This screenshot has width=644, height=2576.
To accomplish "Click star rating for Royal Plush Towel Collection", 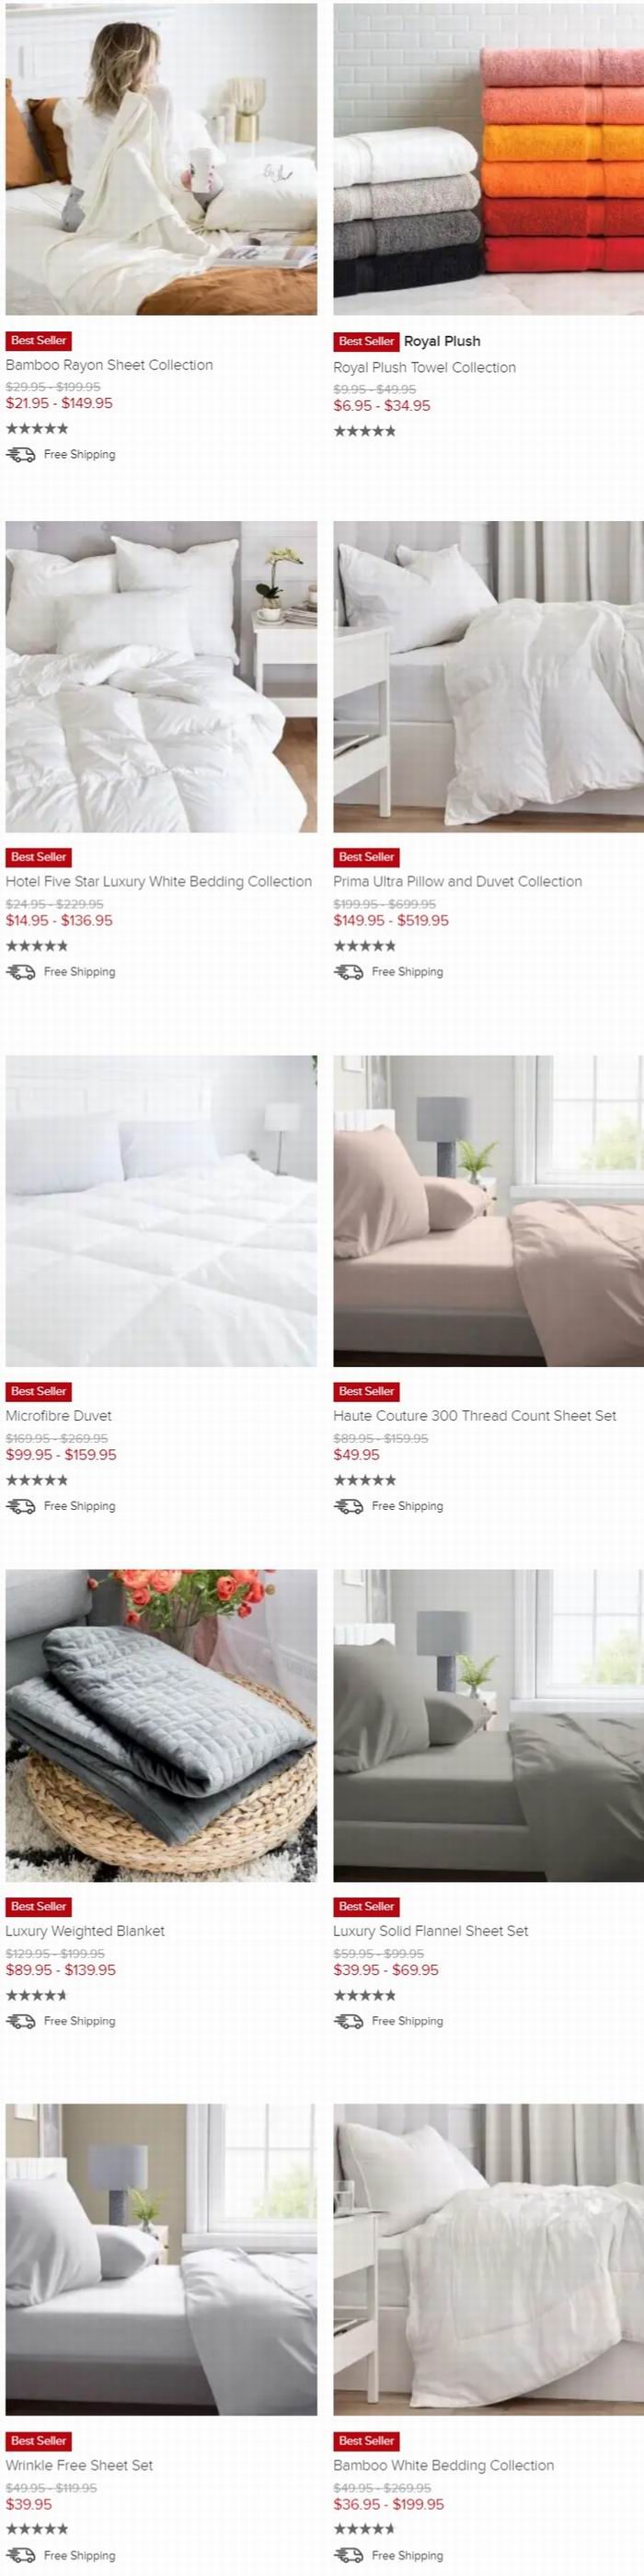I will click(365, 432).
